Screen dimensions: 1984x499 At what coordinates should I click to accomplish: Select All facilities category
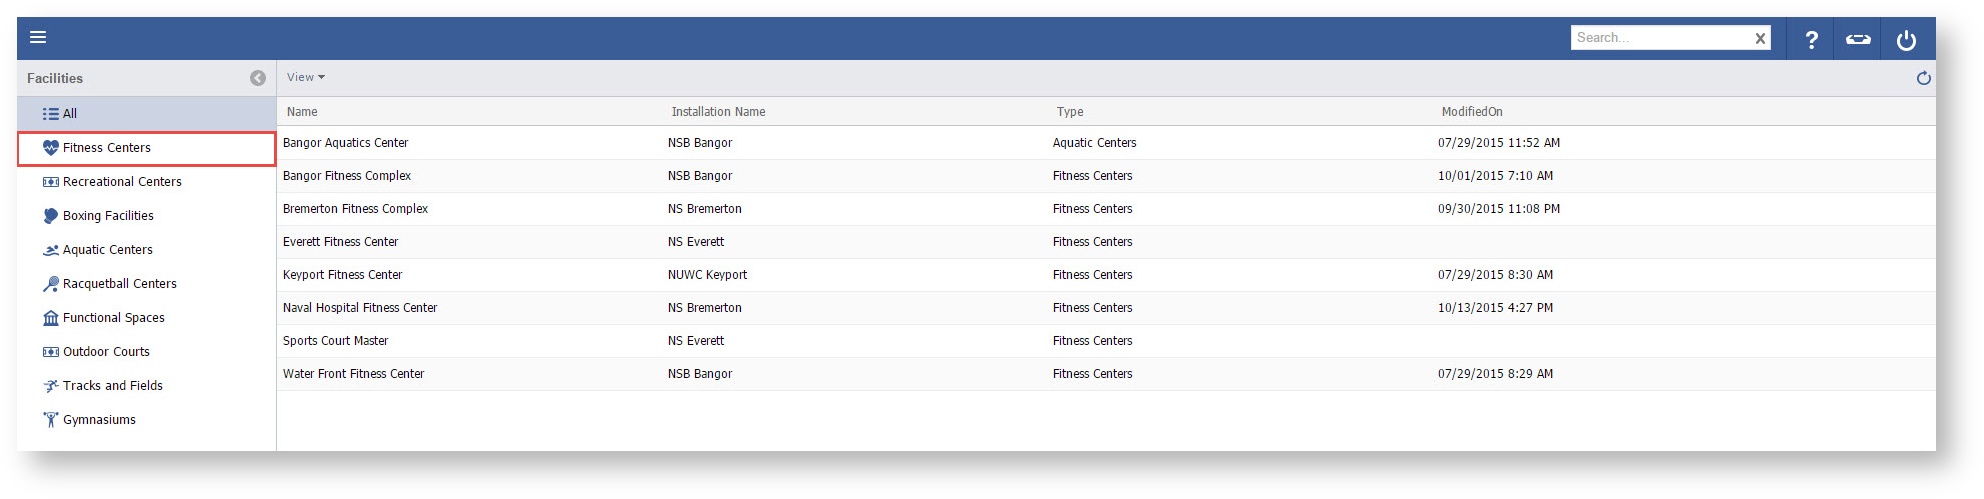coord(69,114)
